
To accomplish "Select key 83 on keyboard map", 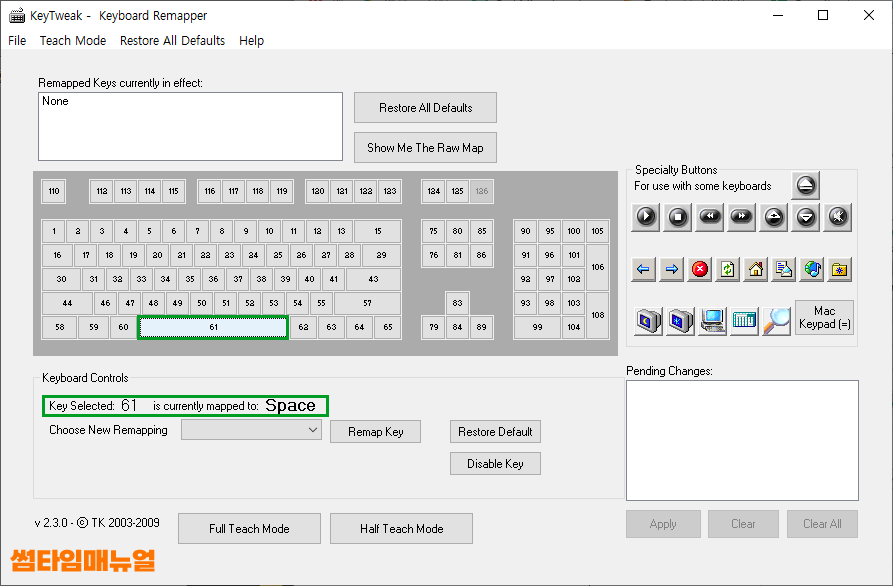I will (457, 303).
